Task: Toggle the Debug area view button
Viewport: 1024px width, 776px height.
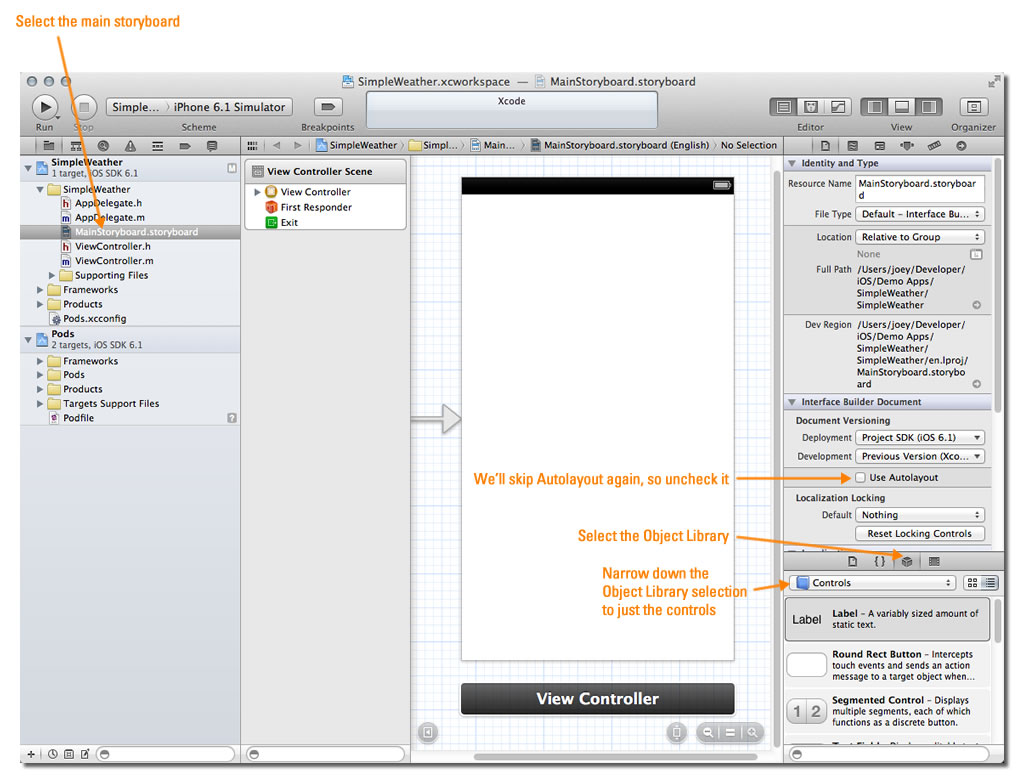Action: coord(902,106)
